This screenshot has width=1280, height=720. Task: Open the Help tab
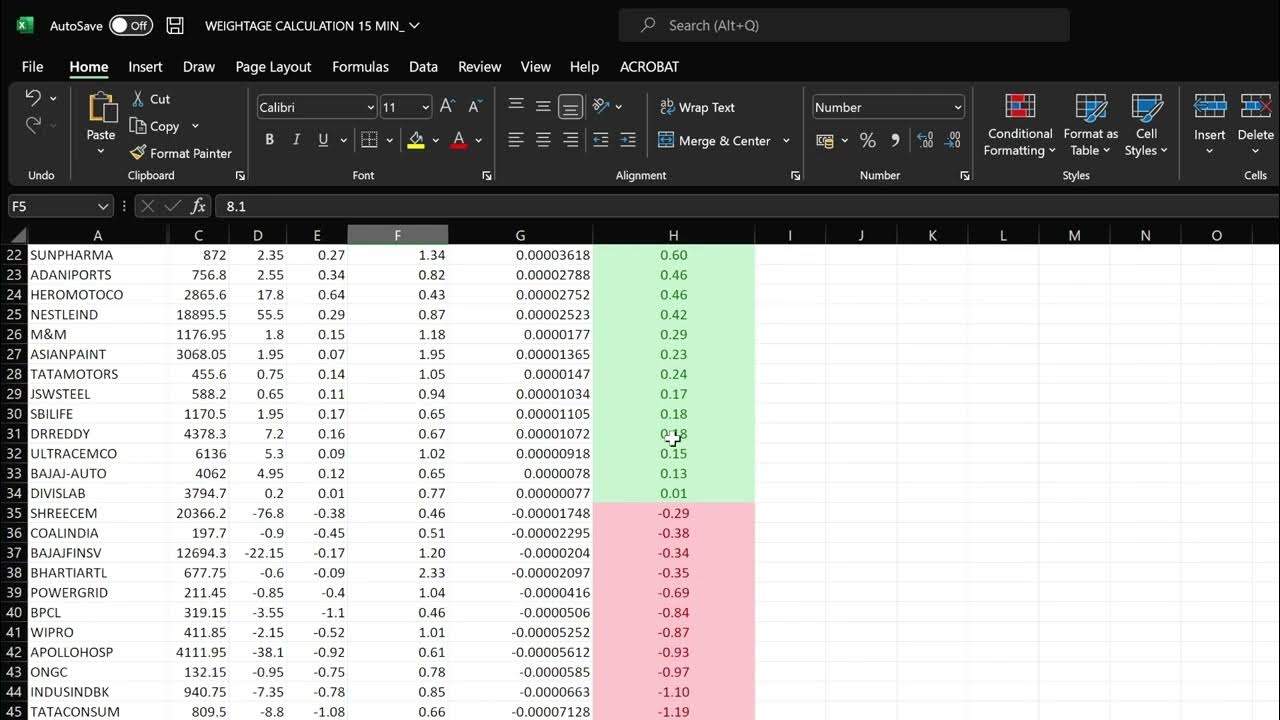tap(584, 67)
